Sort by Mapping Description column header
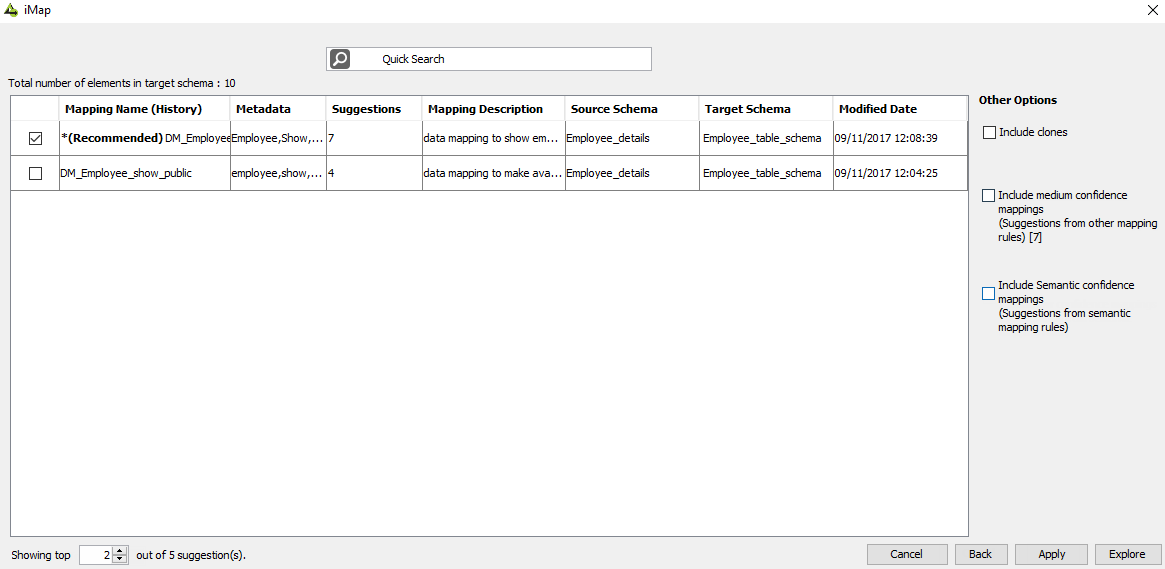Screen dimensions: 1165x569 tap(493, 109)
